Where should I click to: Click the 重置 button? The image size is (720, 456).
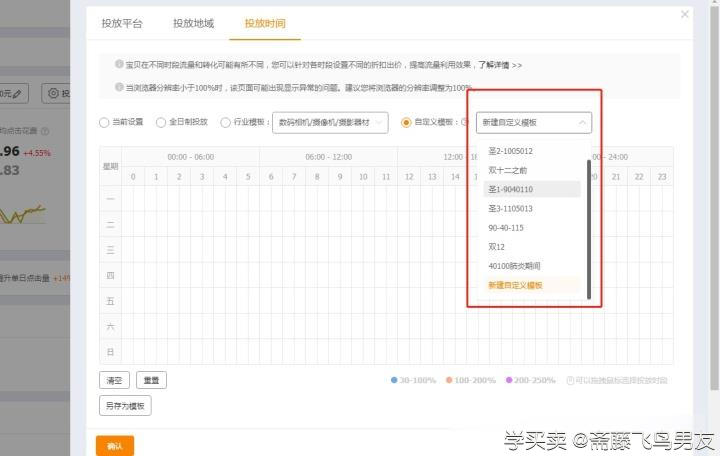pyautogui.click(x=152, y=380)
